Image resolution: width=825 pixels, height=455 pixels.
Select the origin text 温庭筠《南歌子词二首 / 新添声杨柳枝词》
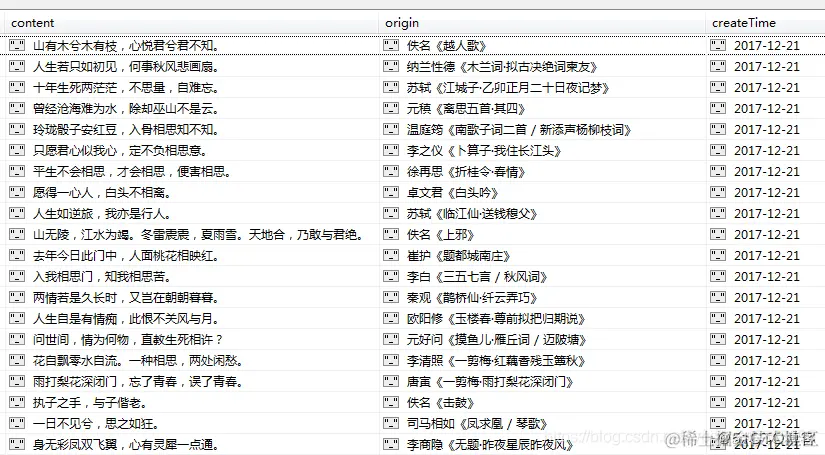tap(519, 130)
